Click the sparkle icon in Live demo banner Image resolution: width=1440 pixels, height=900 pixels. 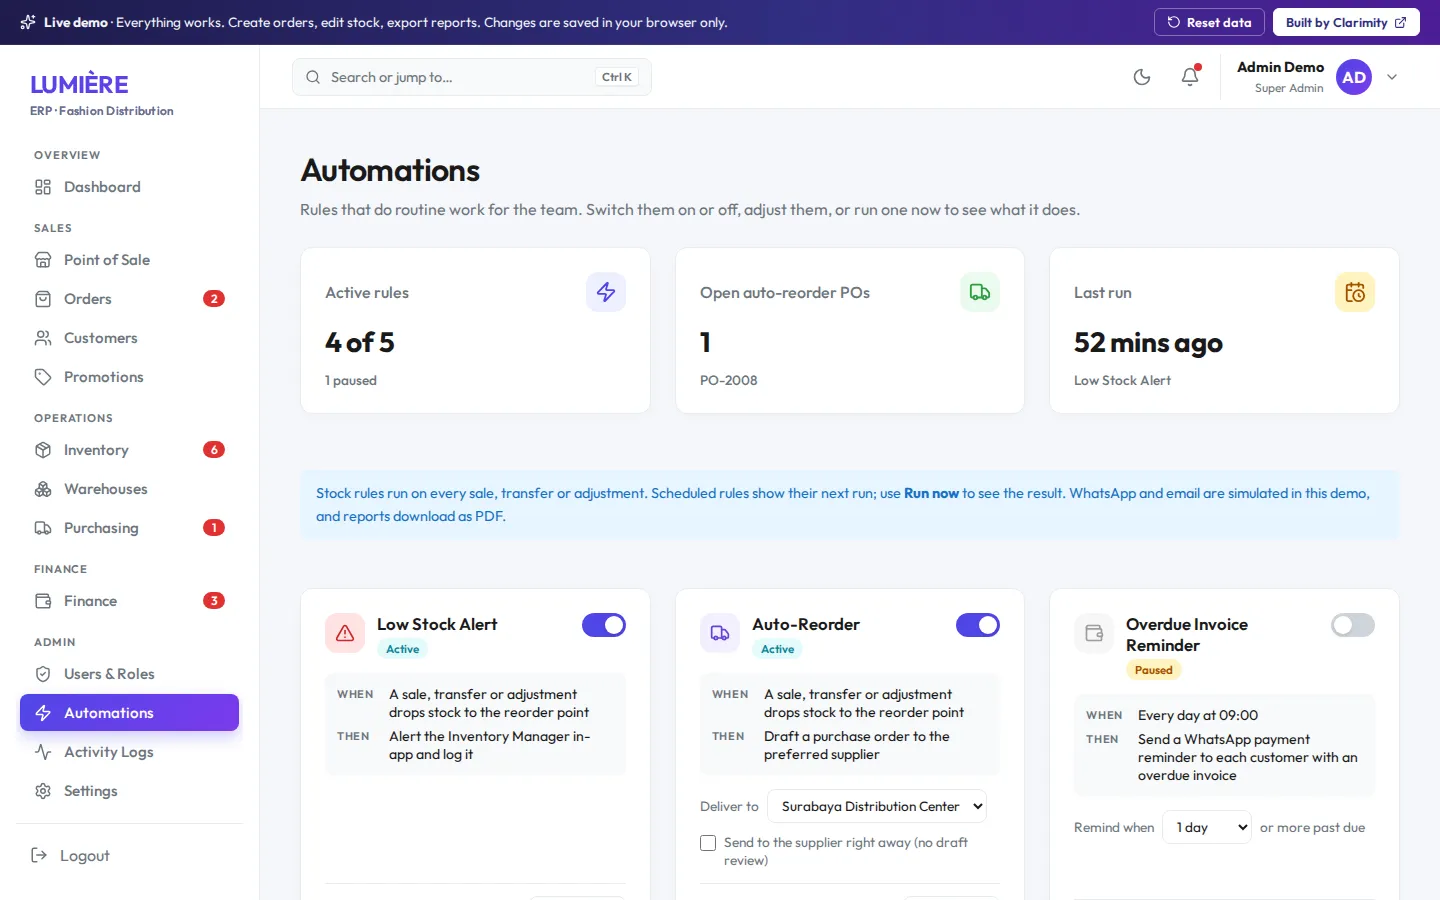click(x=28, y=22)
